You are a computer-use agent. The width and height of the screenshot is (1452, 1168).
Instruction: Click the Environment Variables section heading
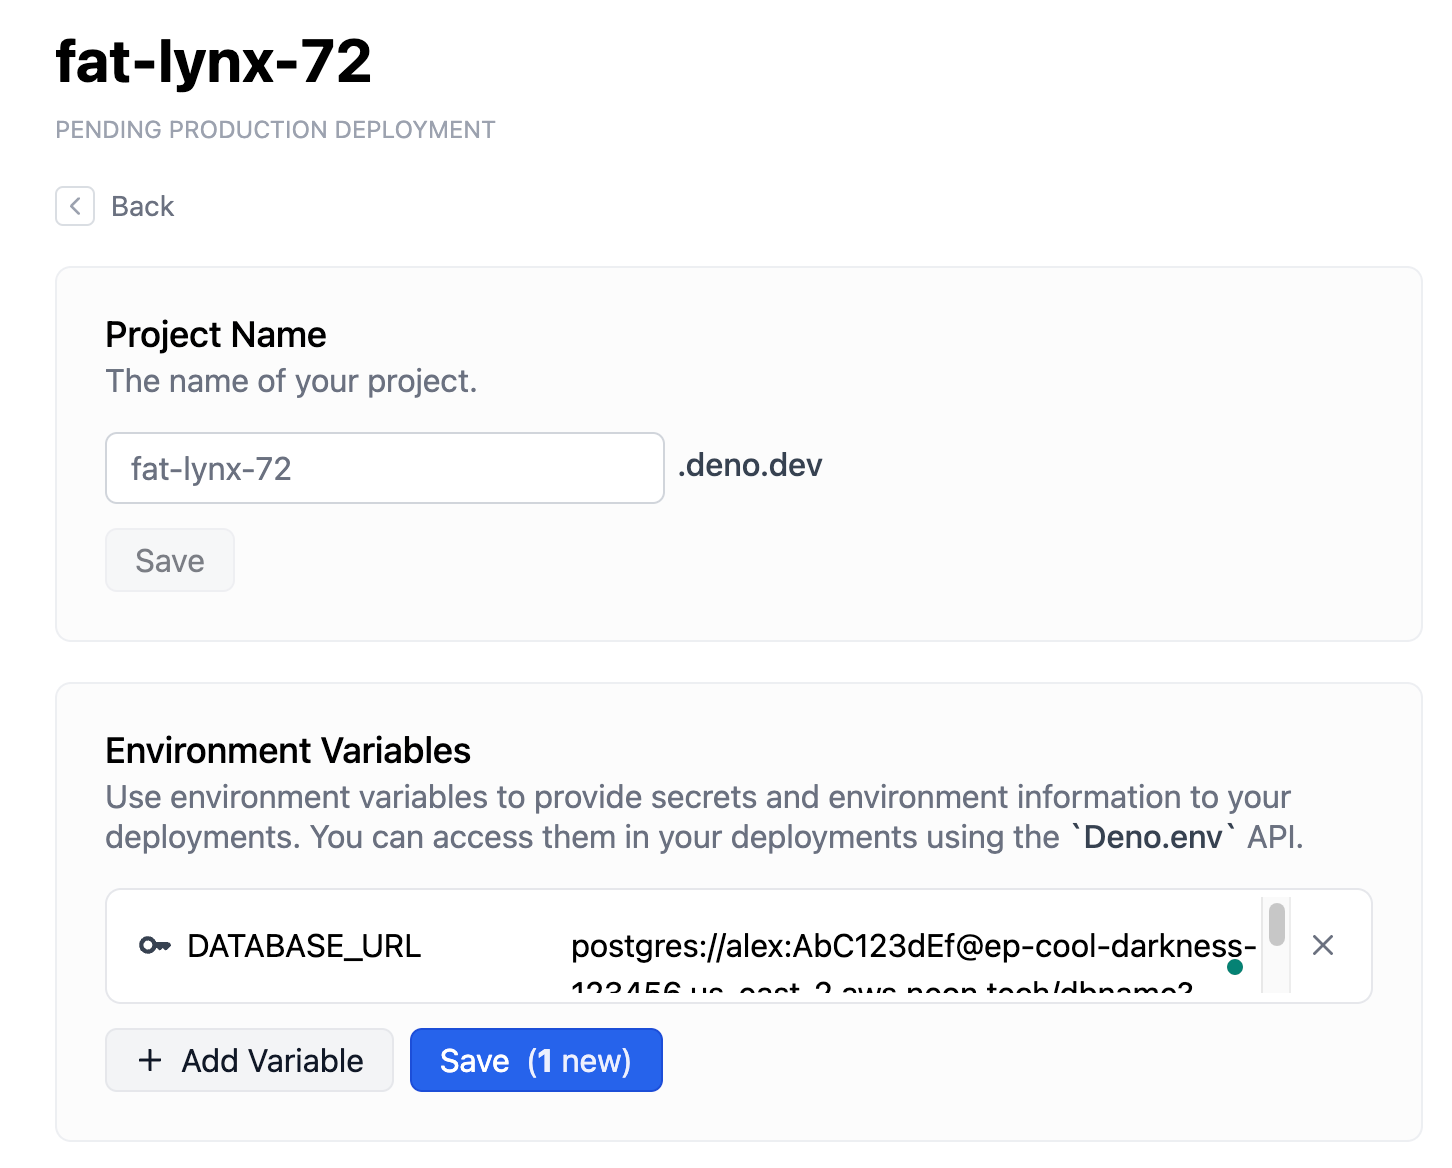point(288,750)
